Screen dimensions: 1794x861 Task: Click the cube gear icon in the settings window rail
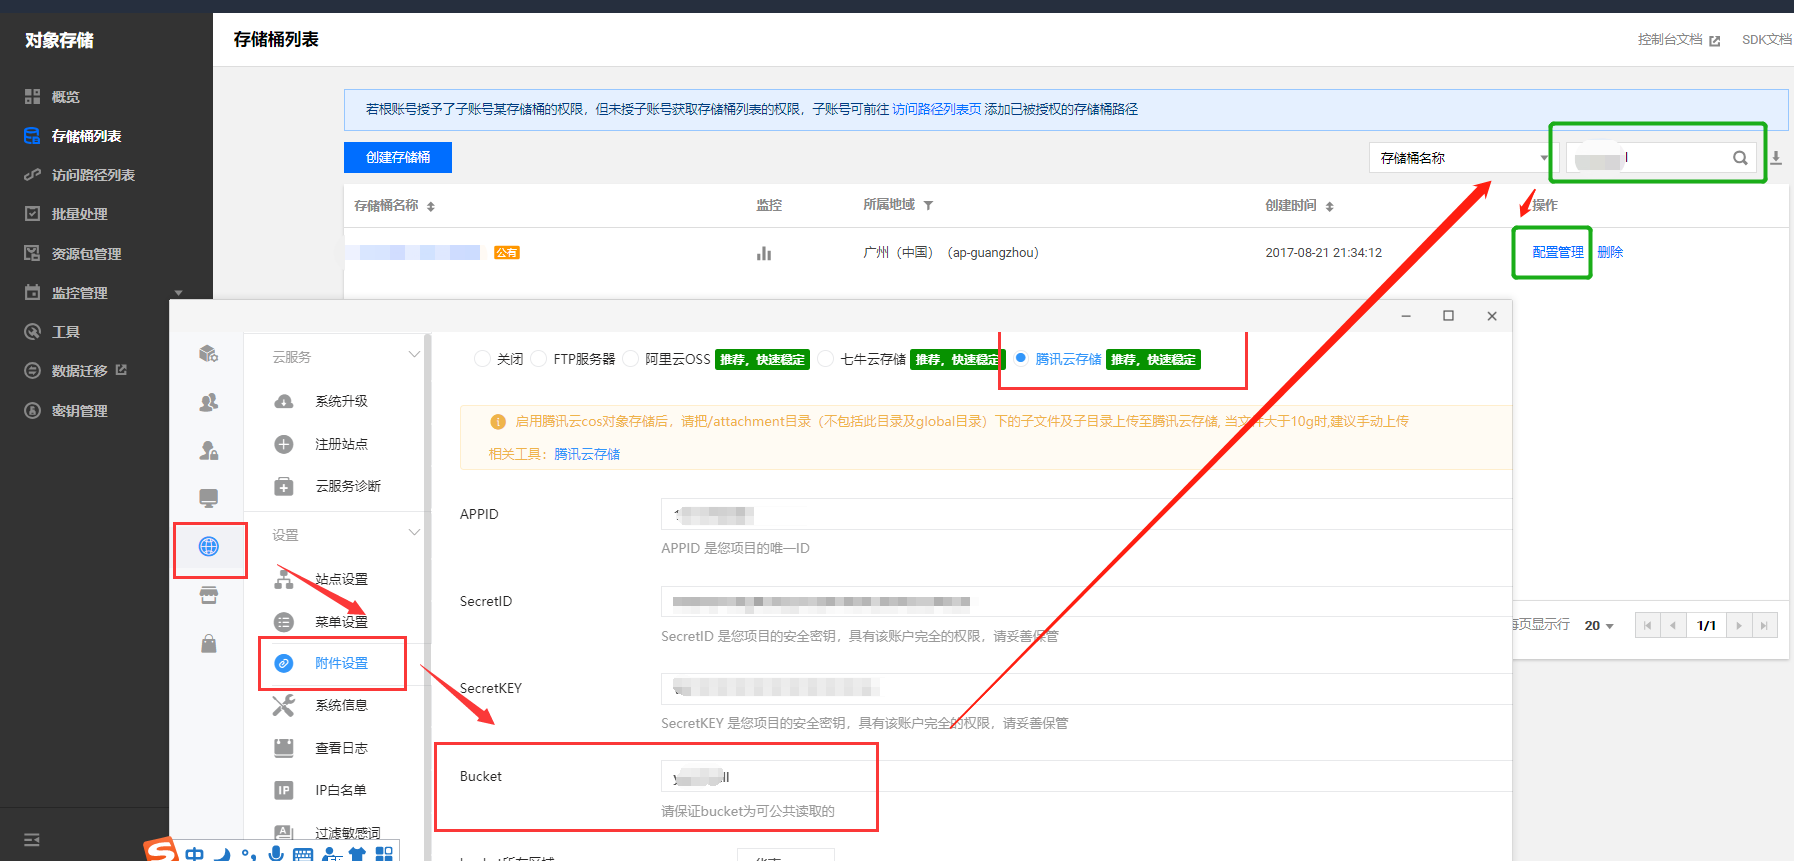[x=208, y=353]
